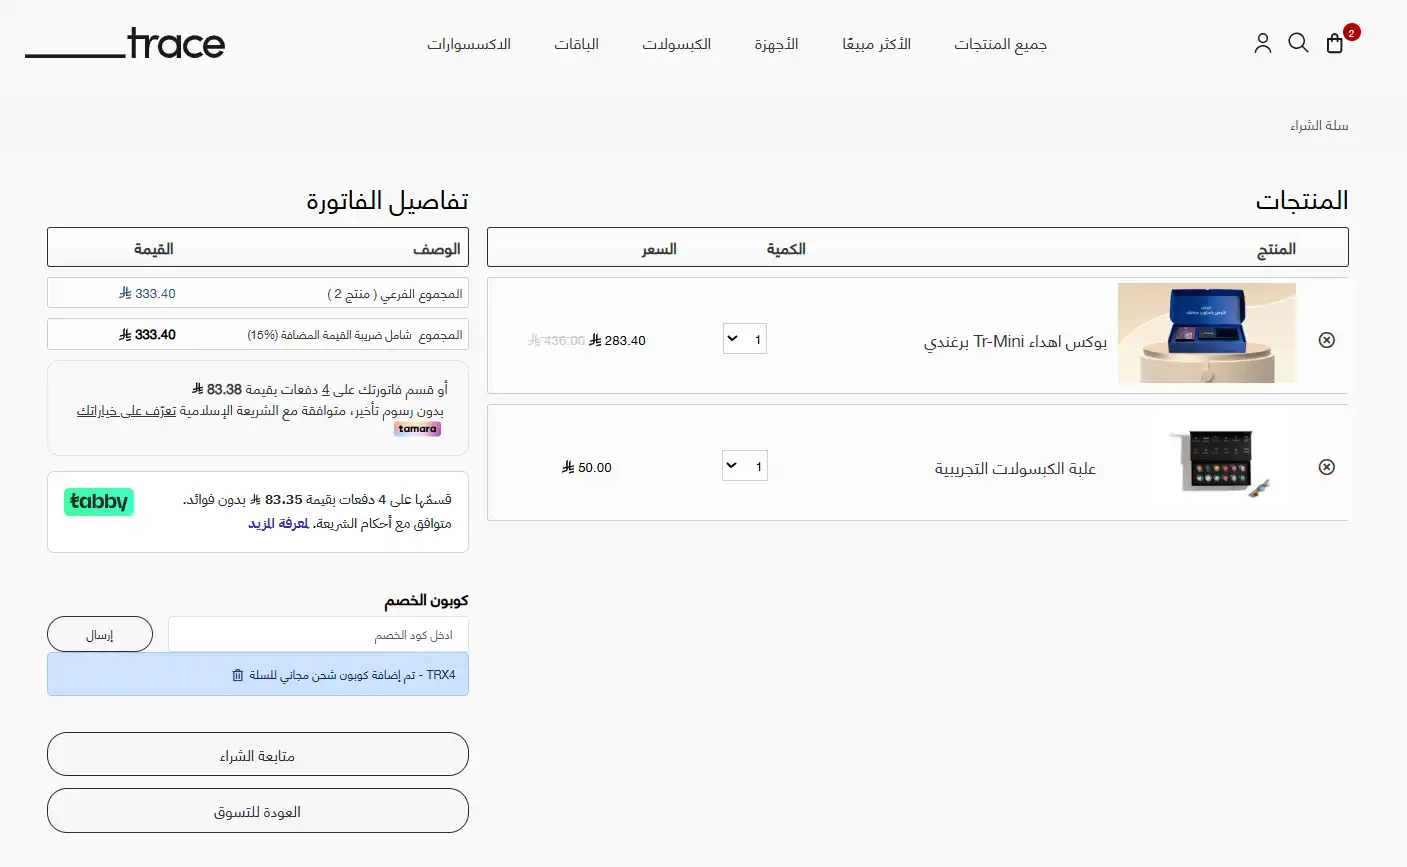Click the trace logo
Image resolution: width=1407 pixels, height=867 pixels.
[125, 44]
